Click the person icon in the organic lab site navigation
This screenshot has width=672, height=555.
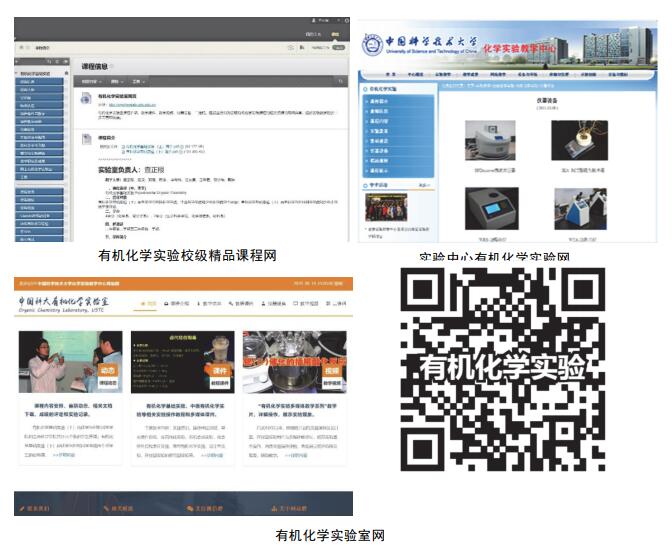point(263,303)
